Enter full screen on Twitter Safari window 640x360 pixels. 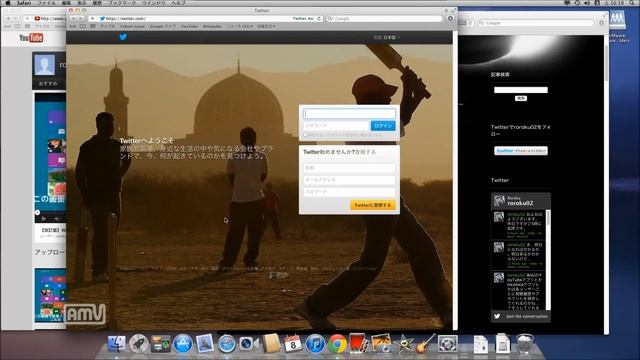(453, 10)
